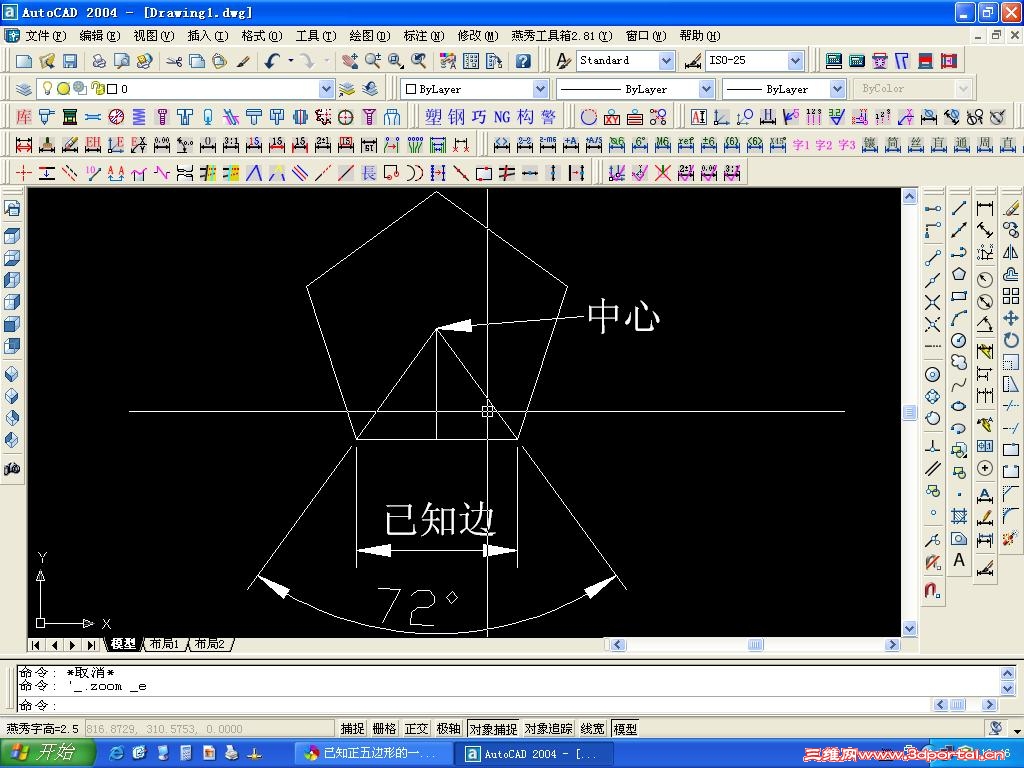Click the Rotate modify tool
Screen dimensions: 1024x768
click(x=1011, y=340)
